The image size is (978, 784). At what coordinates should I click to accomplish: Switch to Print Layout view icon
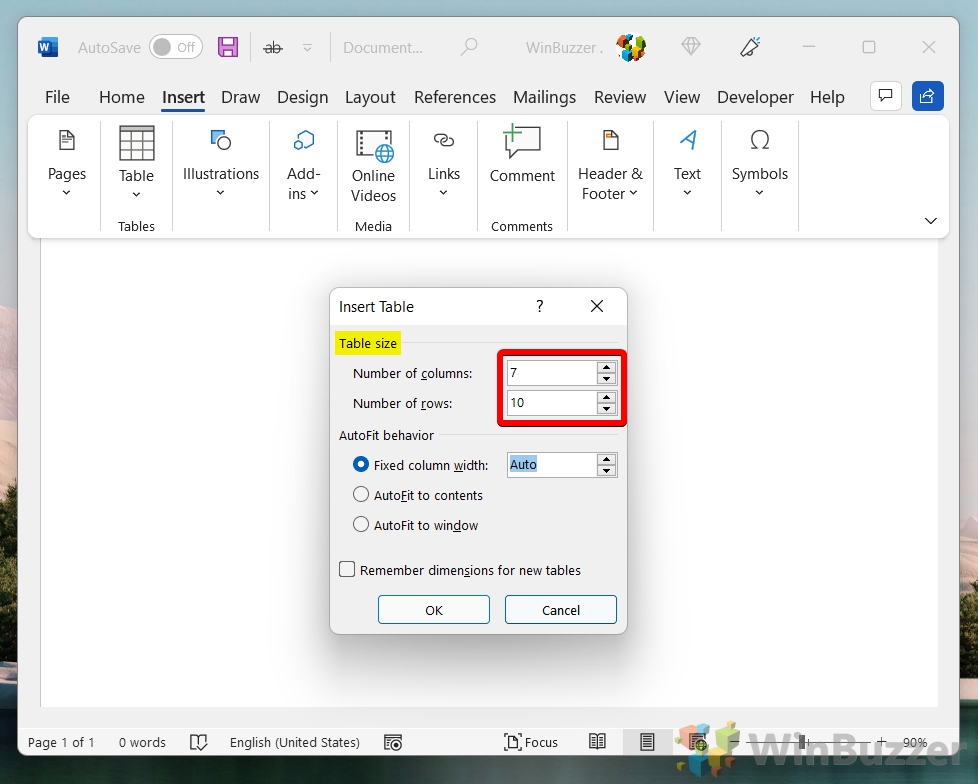tap(647, 742)
